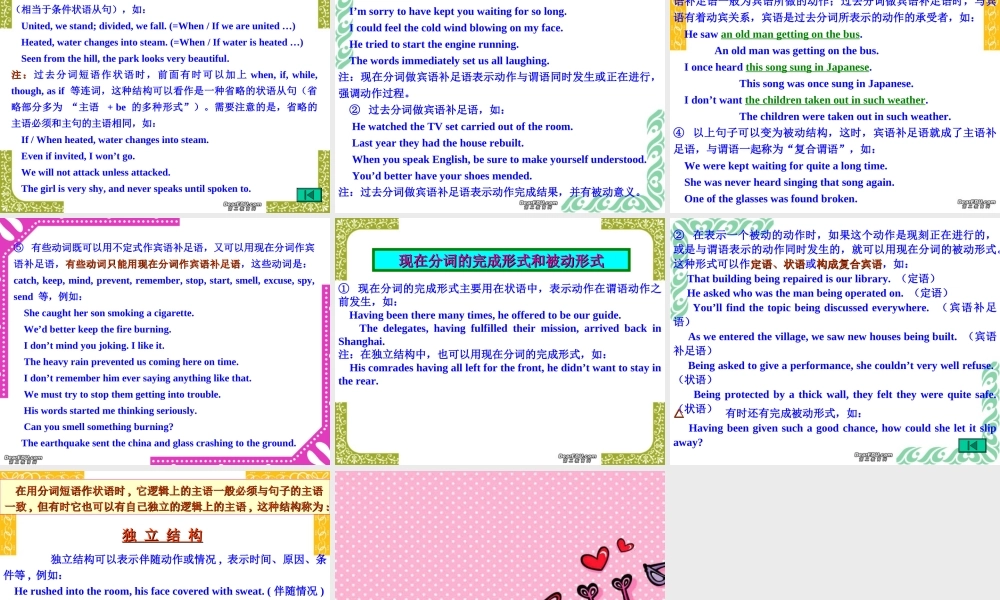Click line 'Being asked to give a performance'
This screenshot has height=600, width=1000.
[841, 366]
